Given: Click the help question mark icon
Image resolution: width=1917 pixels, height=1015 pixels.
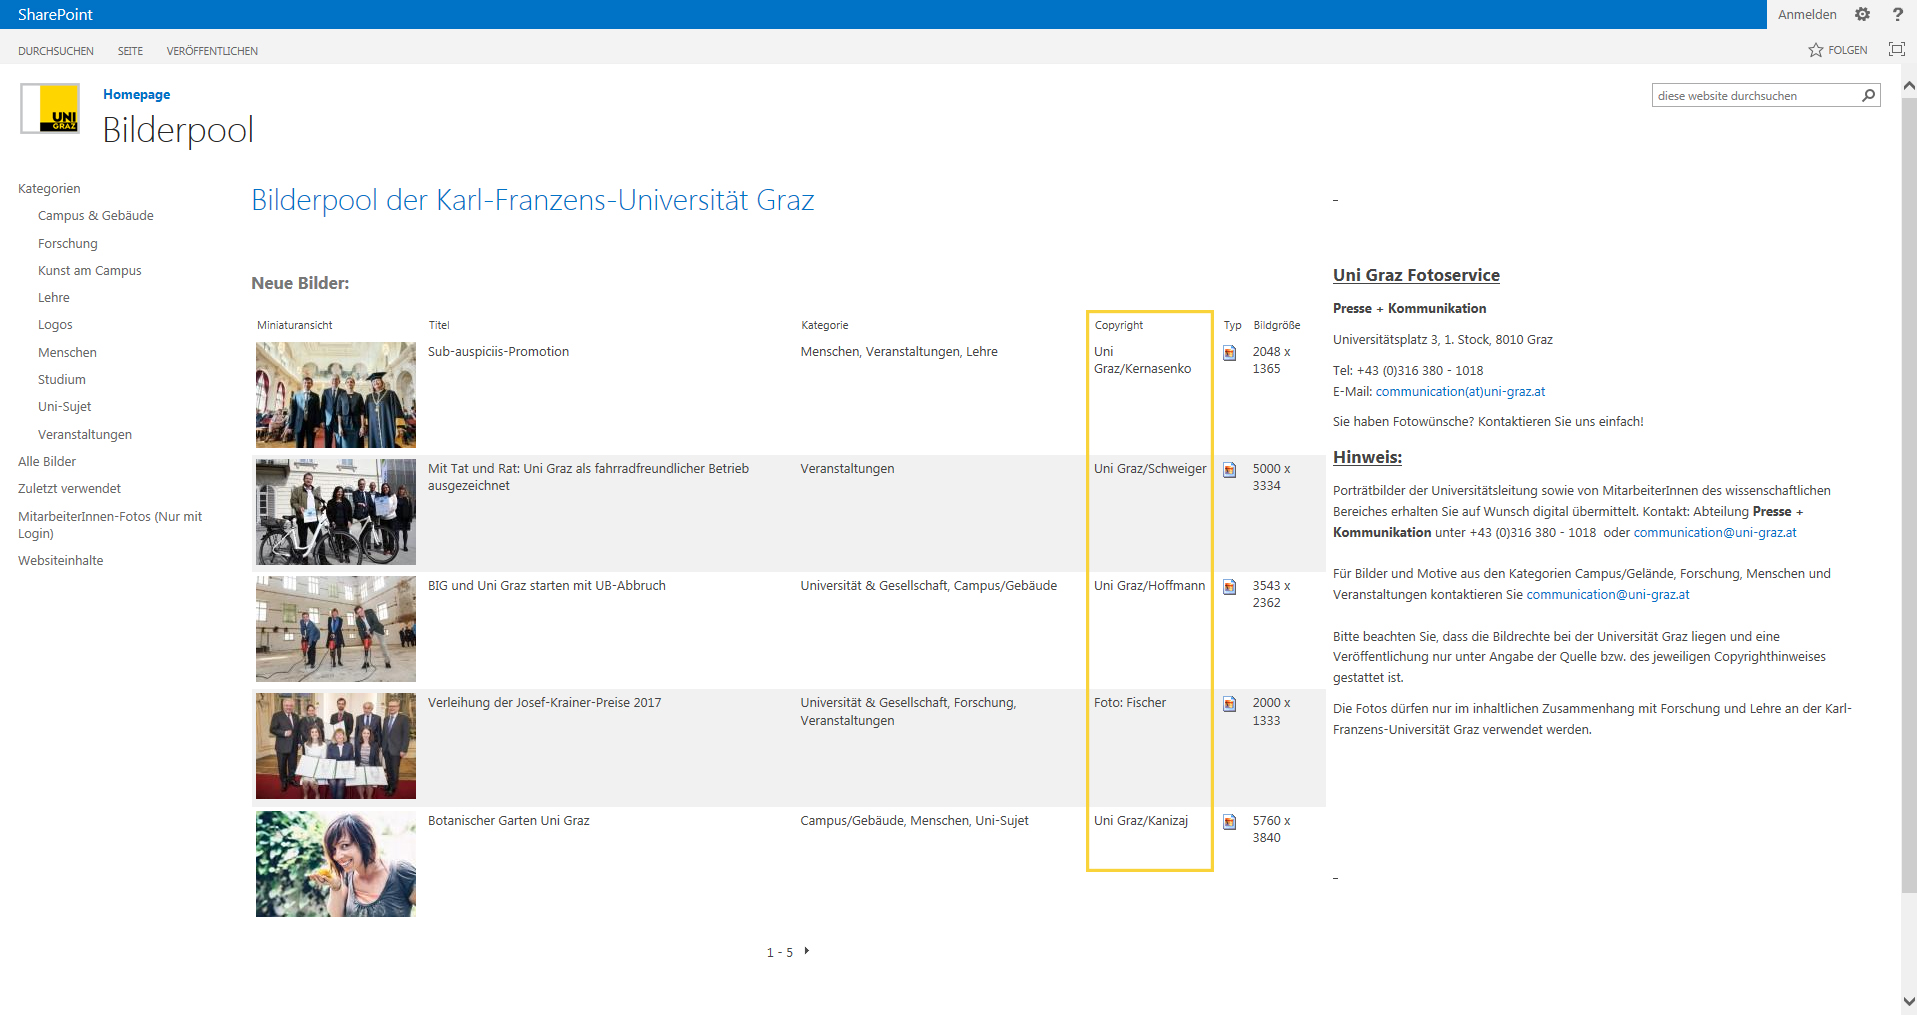Looking at the screenshot, I should point(1897,14).
